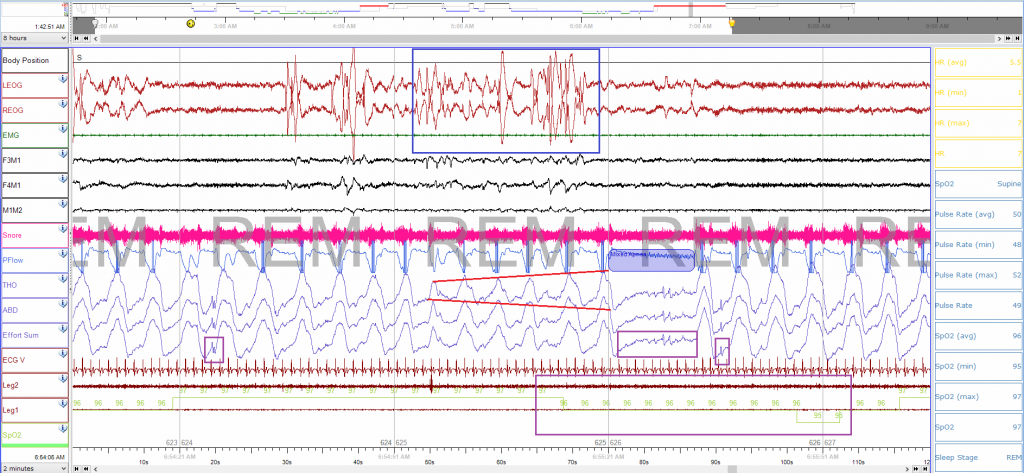Click the Sleep Stage REM readout panel
This screenshot has height=473, width=1024.
coord(977,452)
